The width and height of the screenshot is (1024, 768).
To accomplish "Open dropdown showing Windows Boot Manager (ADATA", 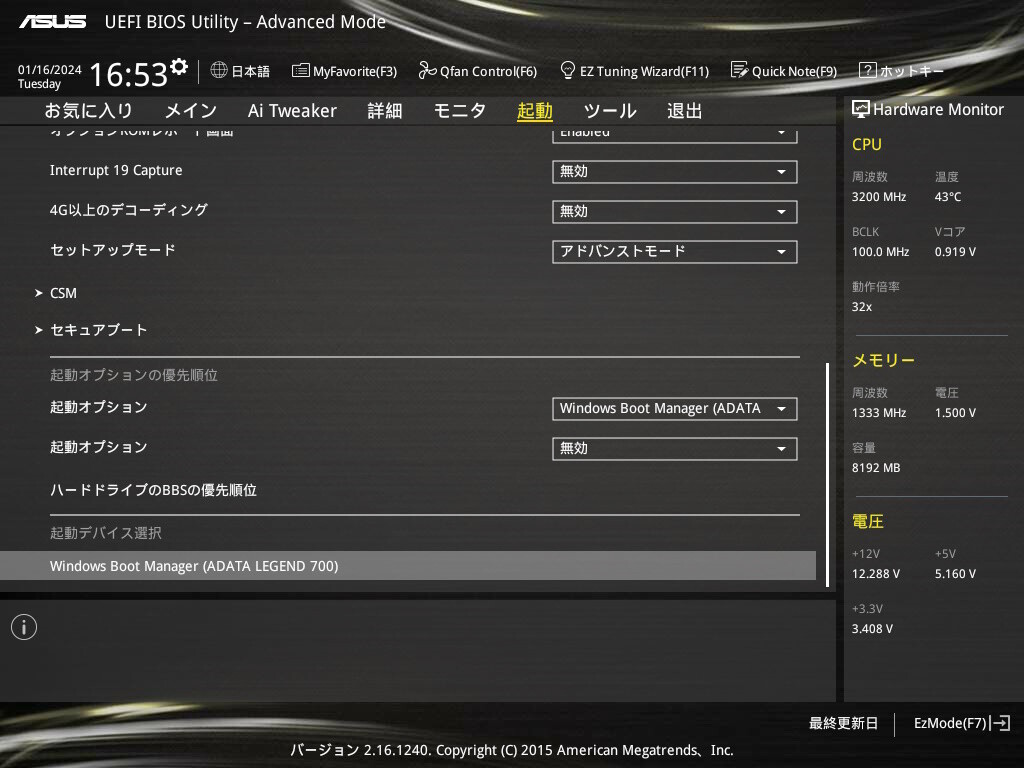I will [675, 409].
